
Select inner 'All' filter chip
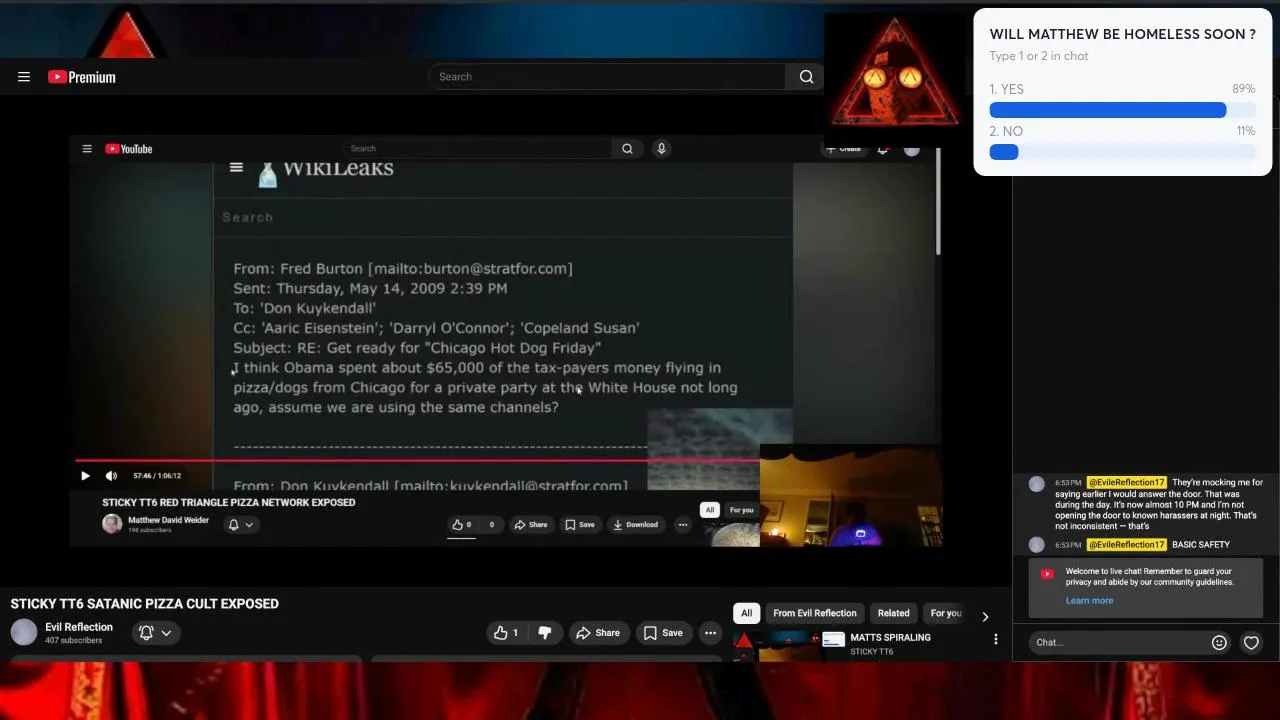(x=709, y=510)
